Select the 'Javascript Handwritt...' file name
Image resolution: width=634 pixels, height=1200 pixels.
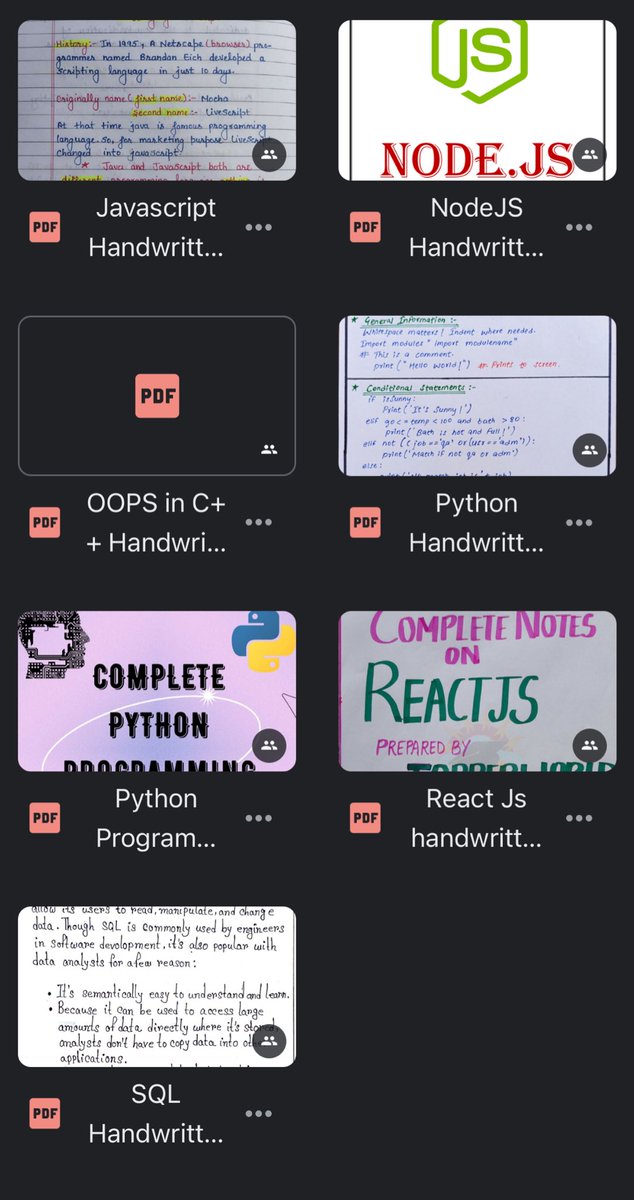(156, 228)
